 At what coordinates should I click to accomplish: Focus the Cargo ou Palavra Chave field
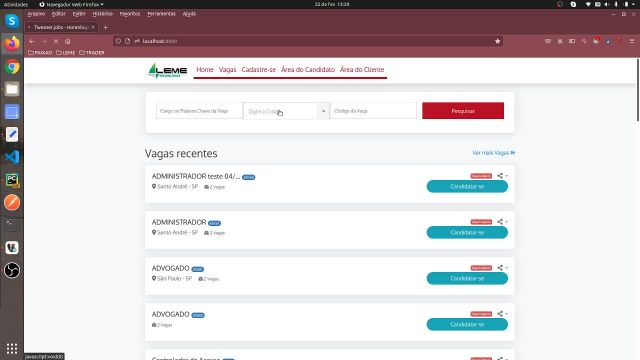199,111
